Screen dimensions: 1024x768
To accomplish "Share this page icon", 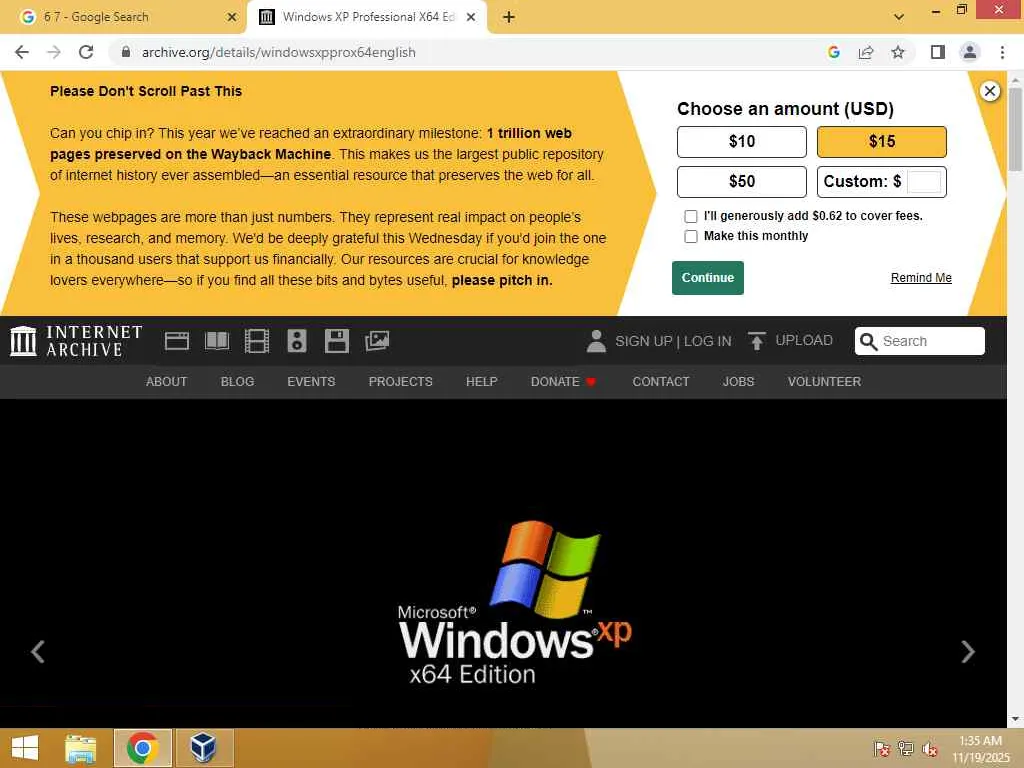I will coord(866,52).
